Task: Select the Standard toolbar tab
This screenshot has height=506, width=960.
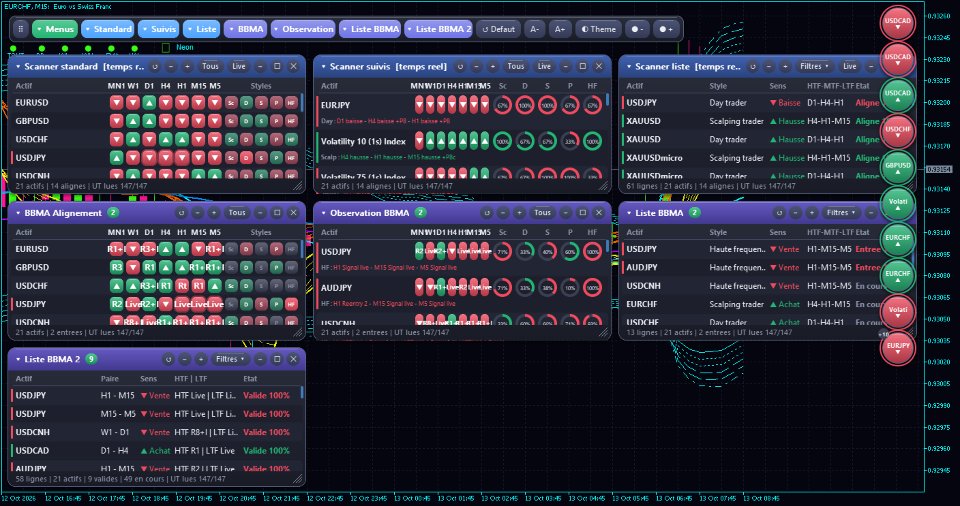Action: [x=108, y=29]
